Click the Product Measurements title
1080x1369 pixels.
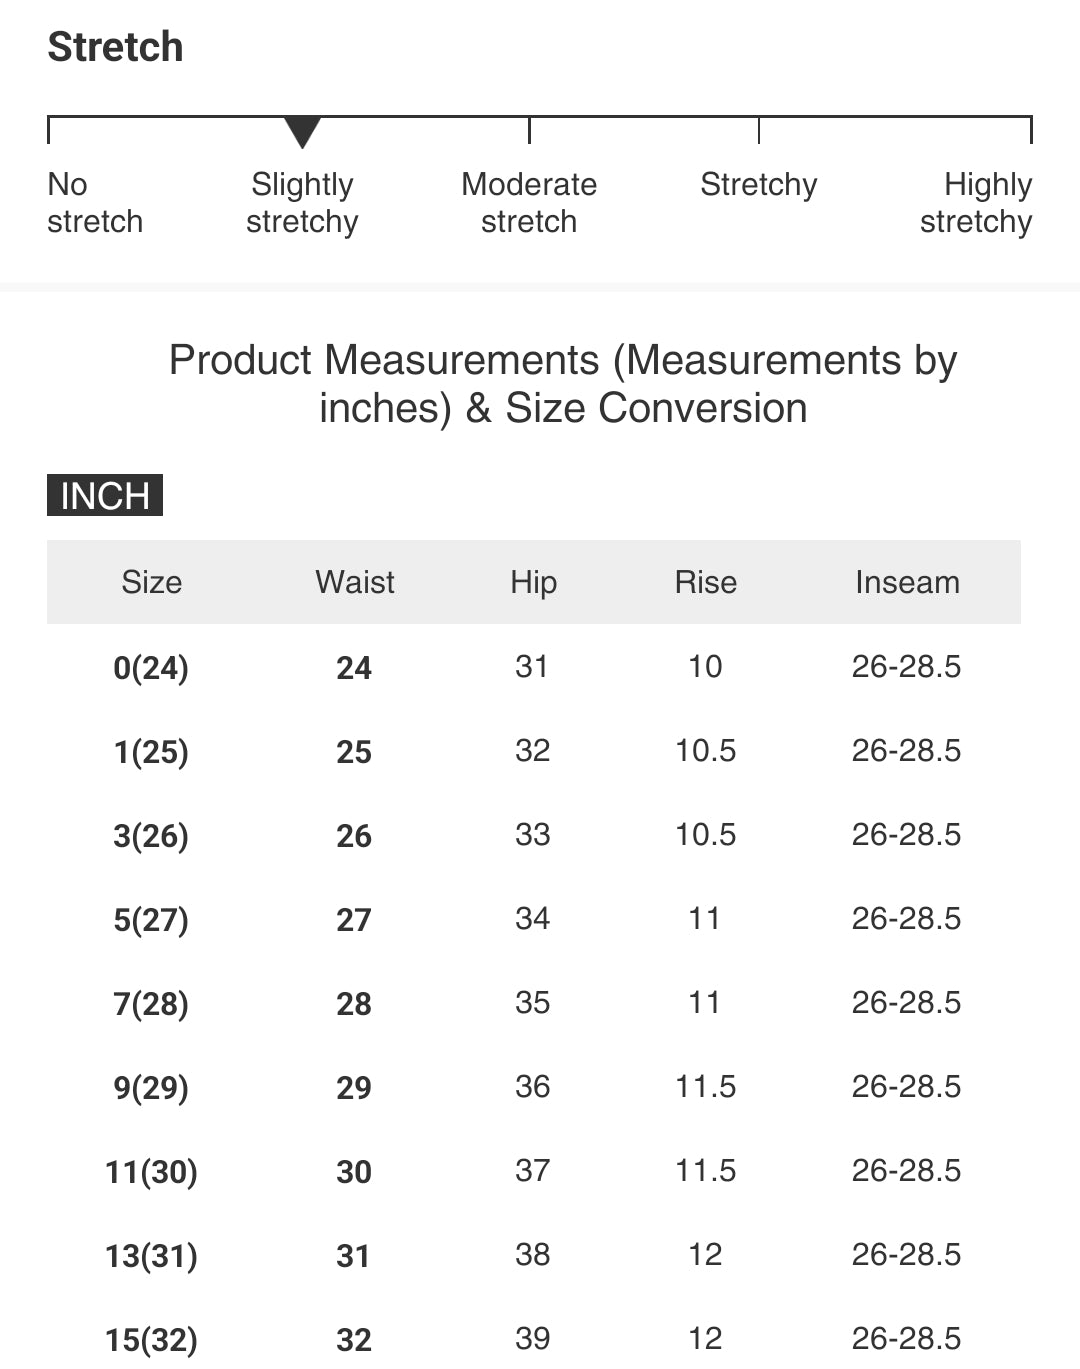coord(563,384)
